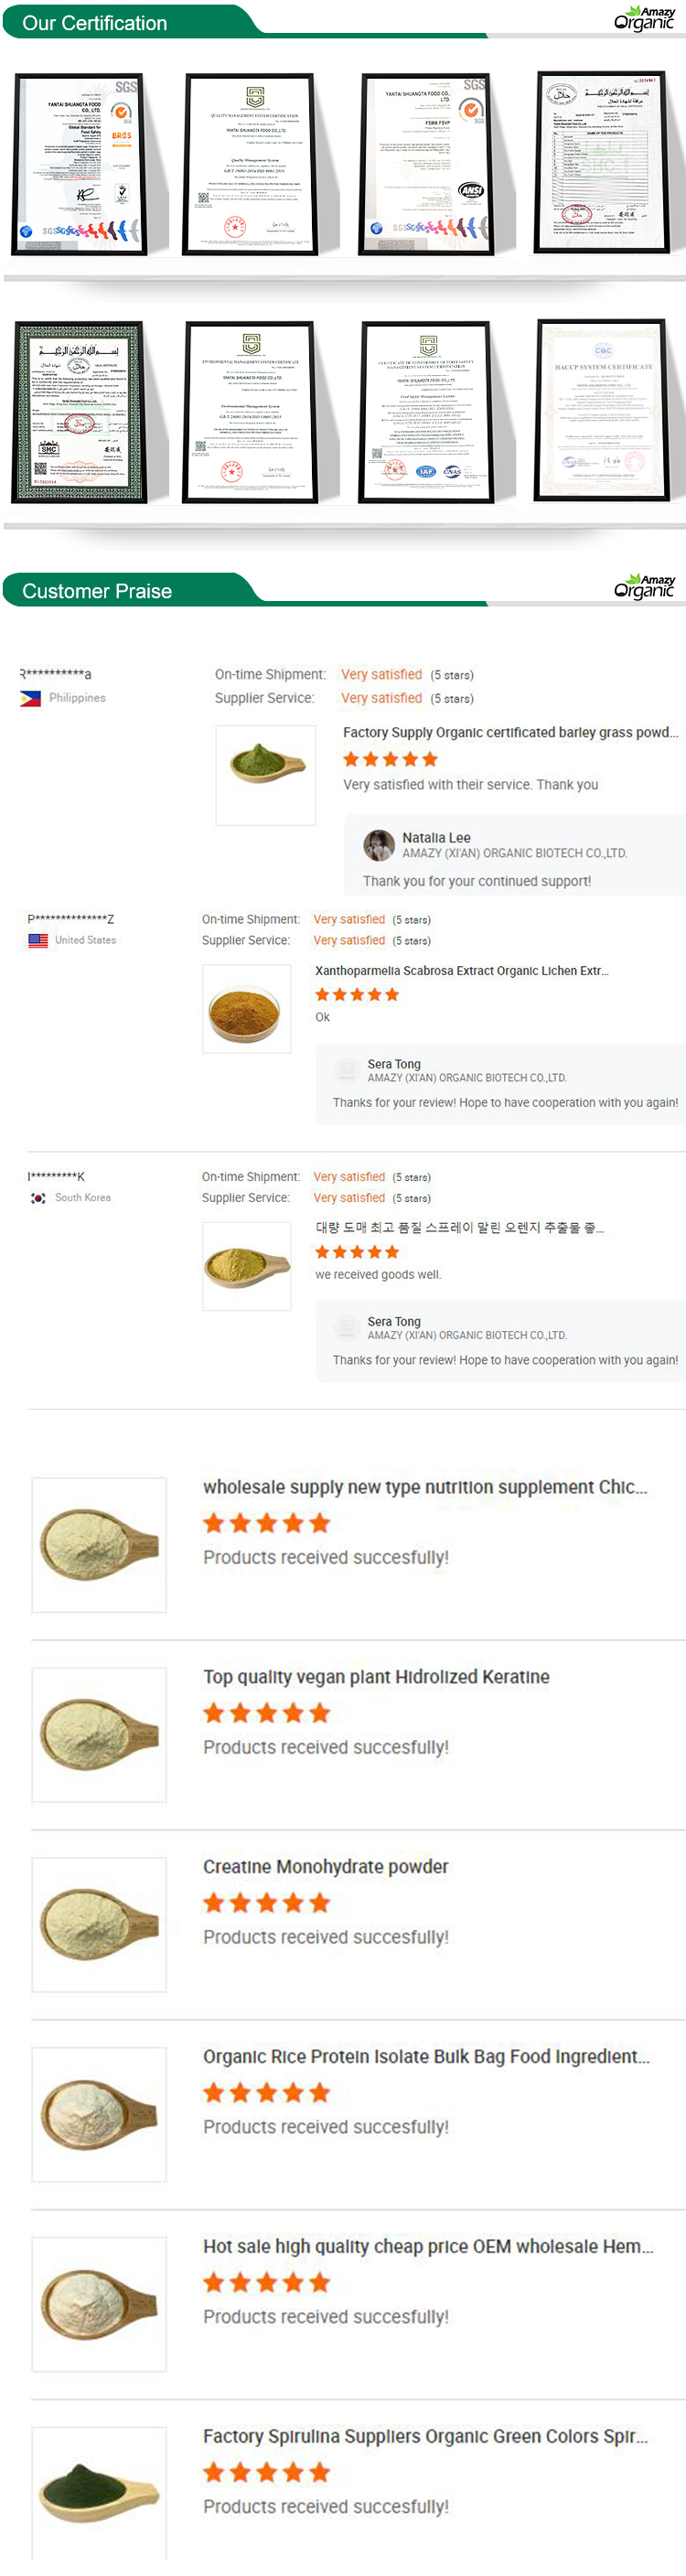Open the Xanthoparmelia Scabrosa Extract product link
Viewport: 686px width, 2576px height.
tap(461, 970)
